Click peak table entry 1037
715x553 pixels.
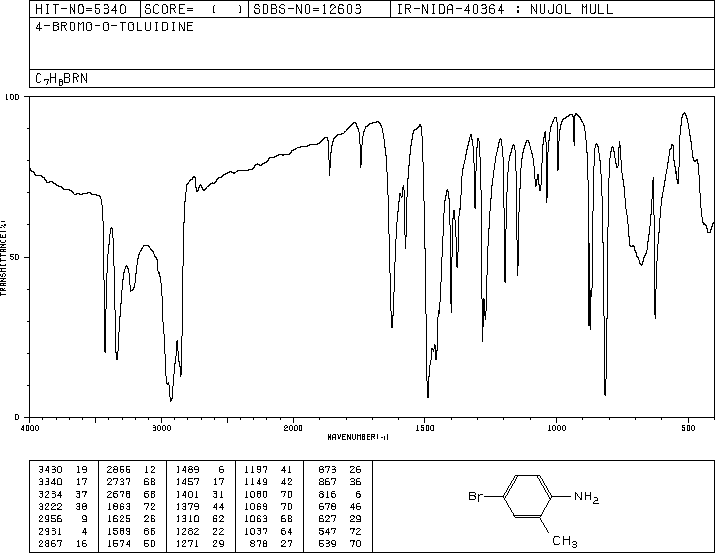pos(256,531)
